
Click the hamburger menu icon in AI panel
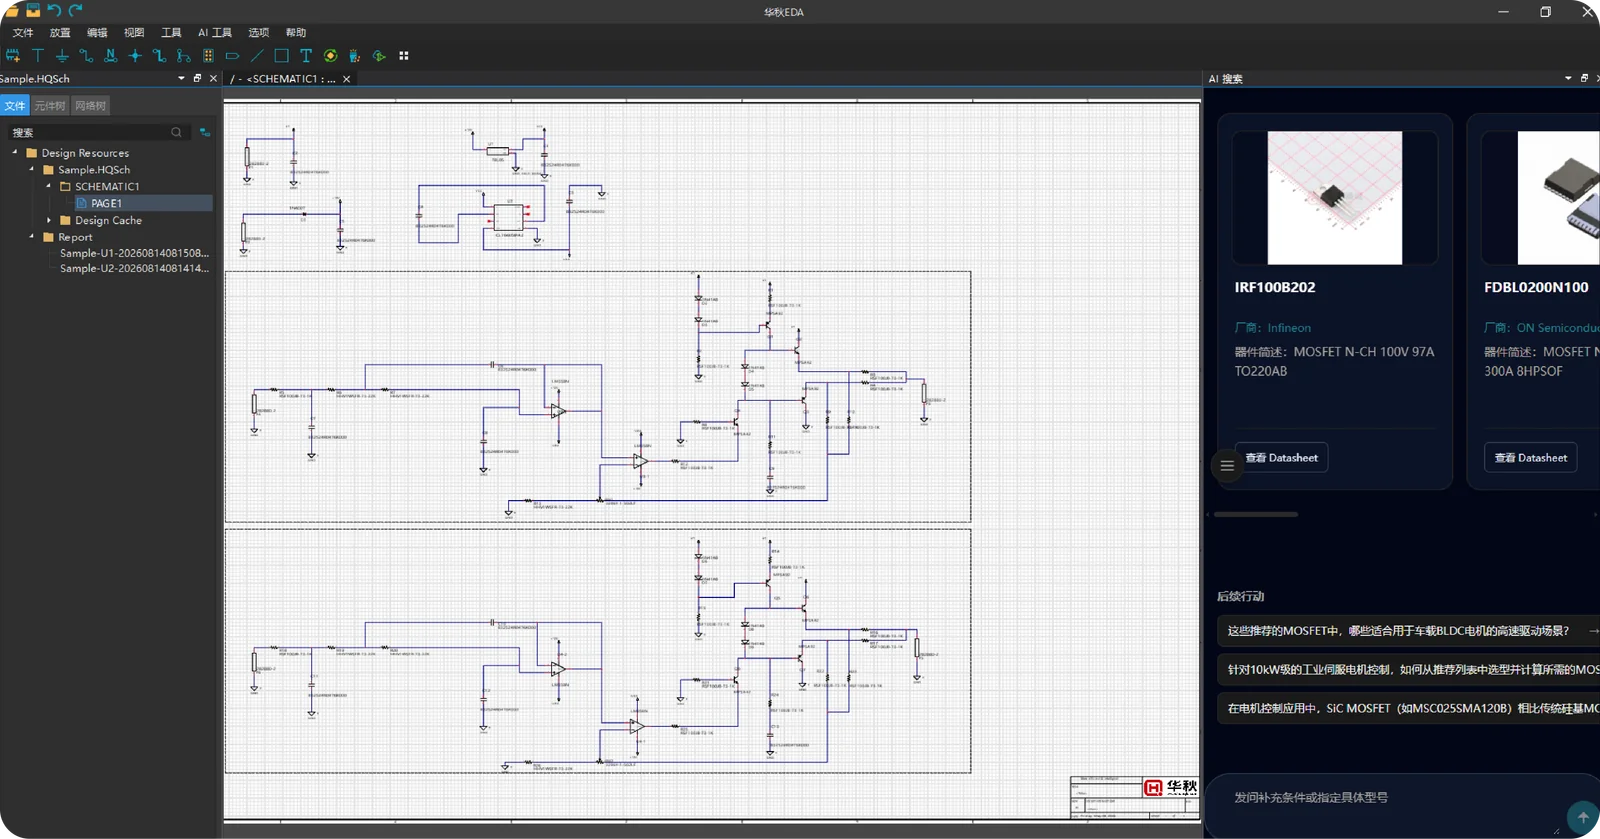(1227, 466)
